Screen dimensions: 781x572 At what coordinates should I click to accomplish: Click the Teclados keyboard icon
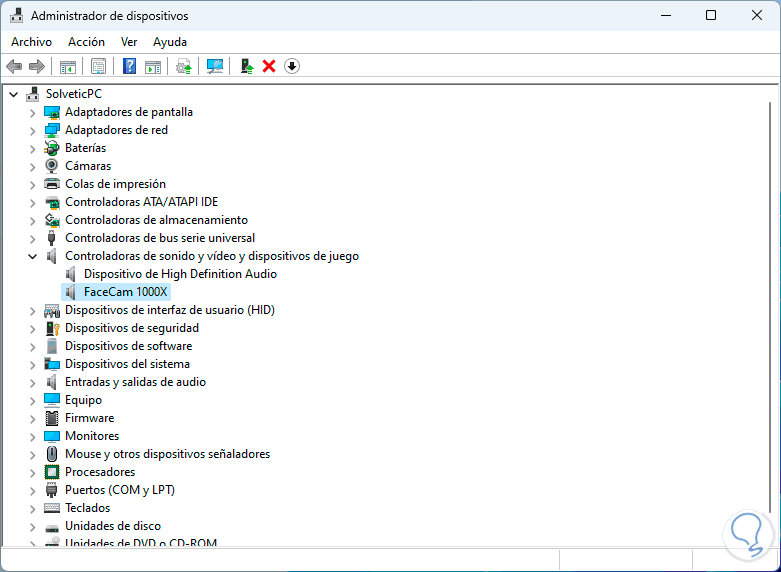coord(52,508)
